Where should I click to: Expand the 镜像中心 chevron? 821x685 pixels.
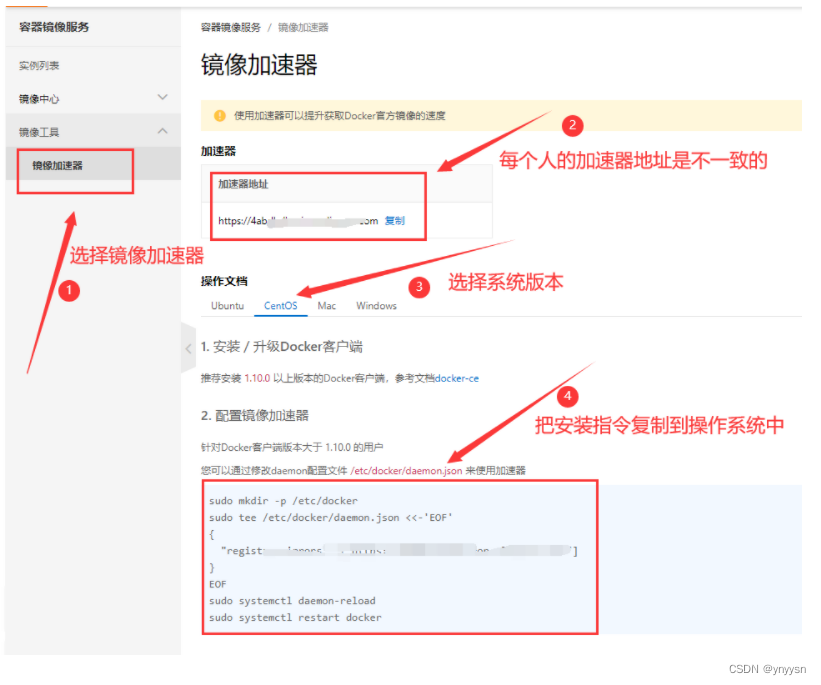[163, 97]
